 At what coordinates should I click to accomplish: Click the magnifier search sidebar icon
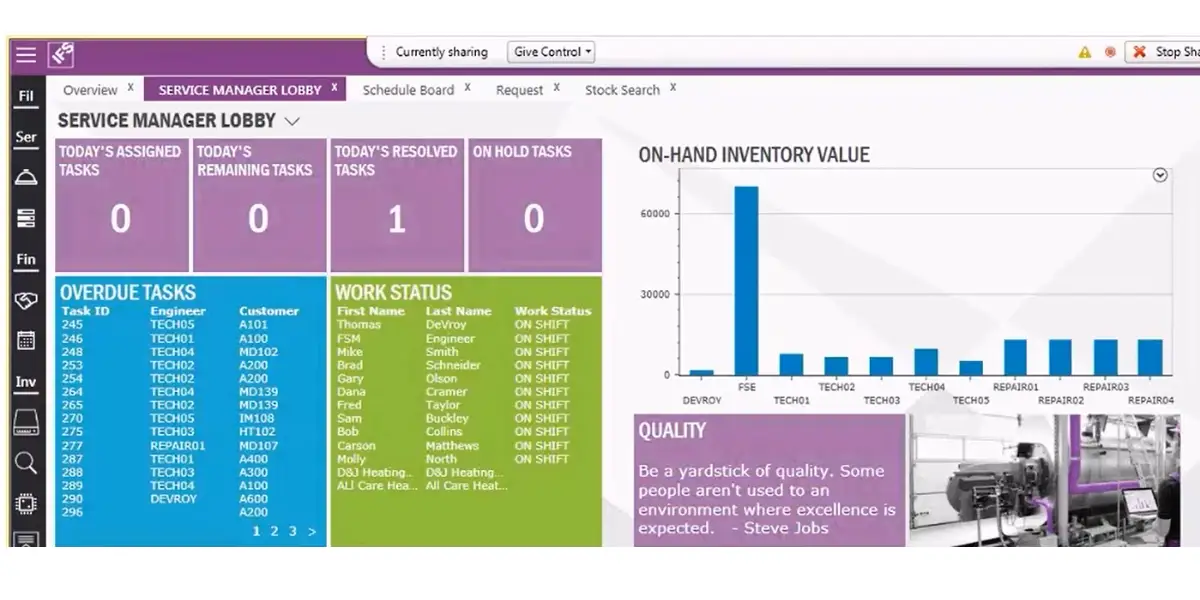tap(26, 463)
